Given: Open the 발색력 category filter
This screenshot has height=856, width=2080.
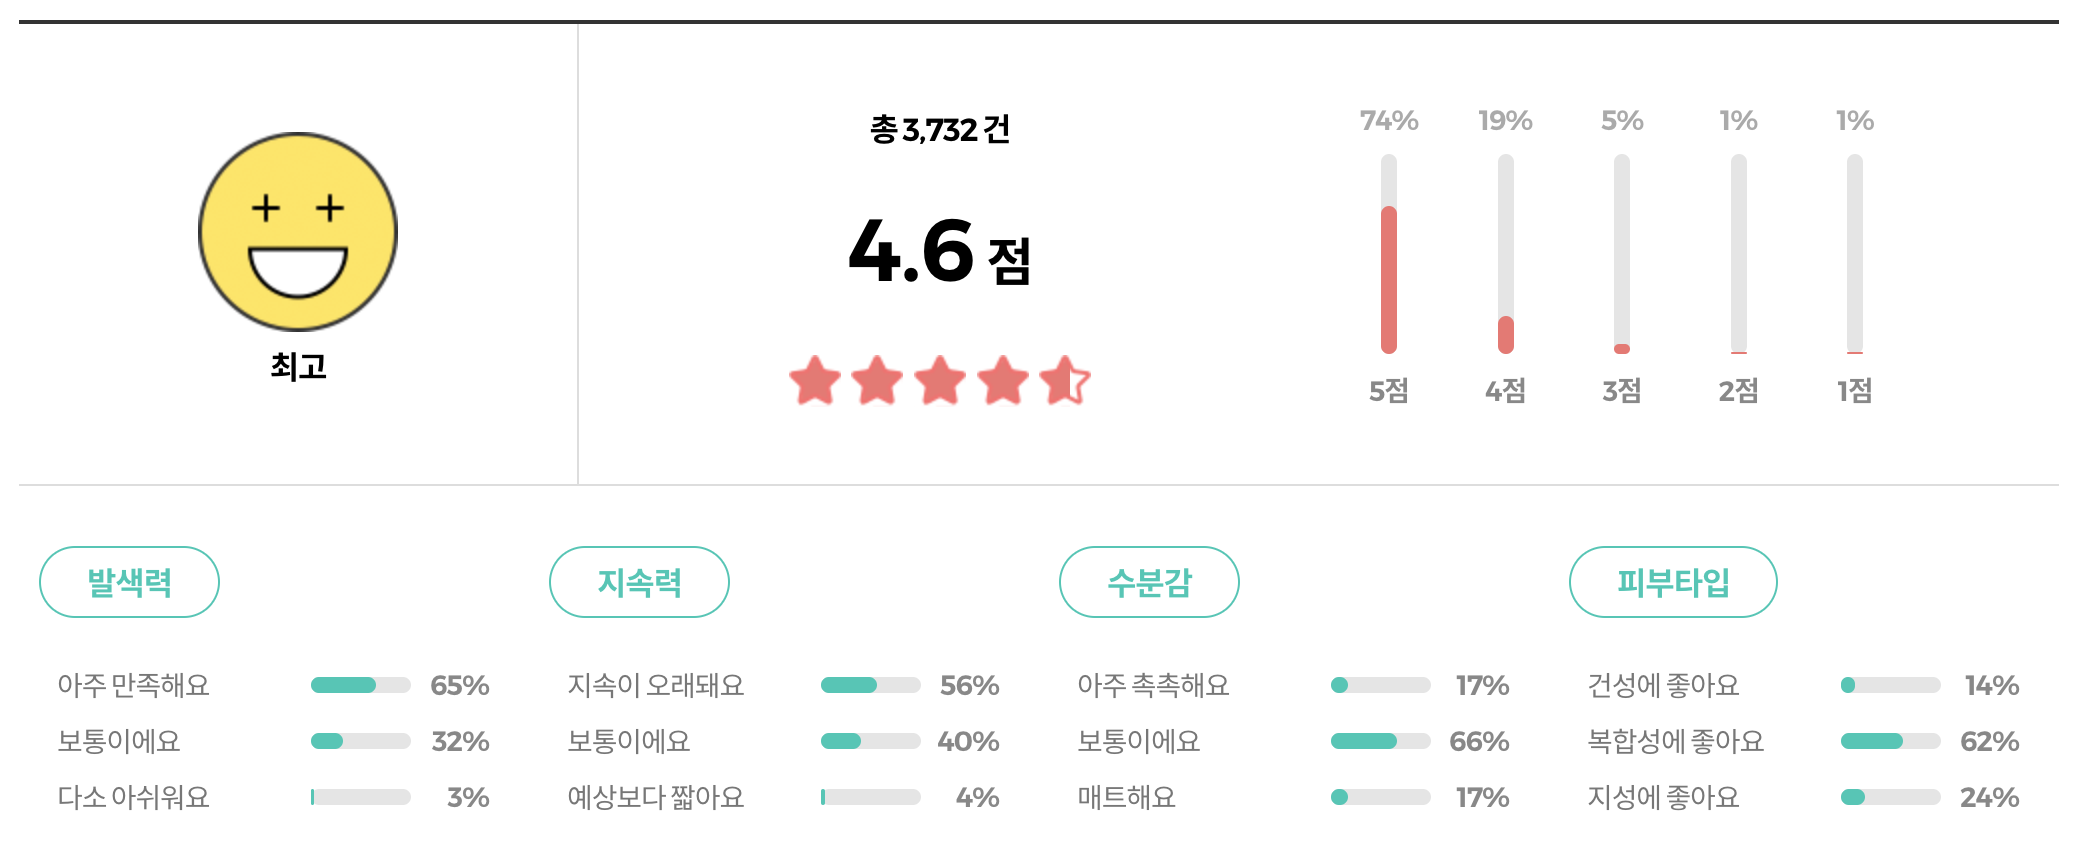Looking at the screenshot, I should tap(129, 581).
